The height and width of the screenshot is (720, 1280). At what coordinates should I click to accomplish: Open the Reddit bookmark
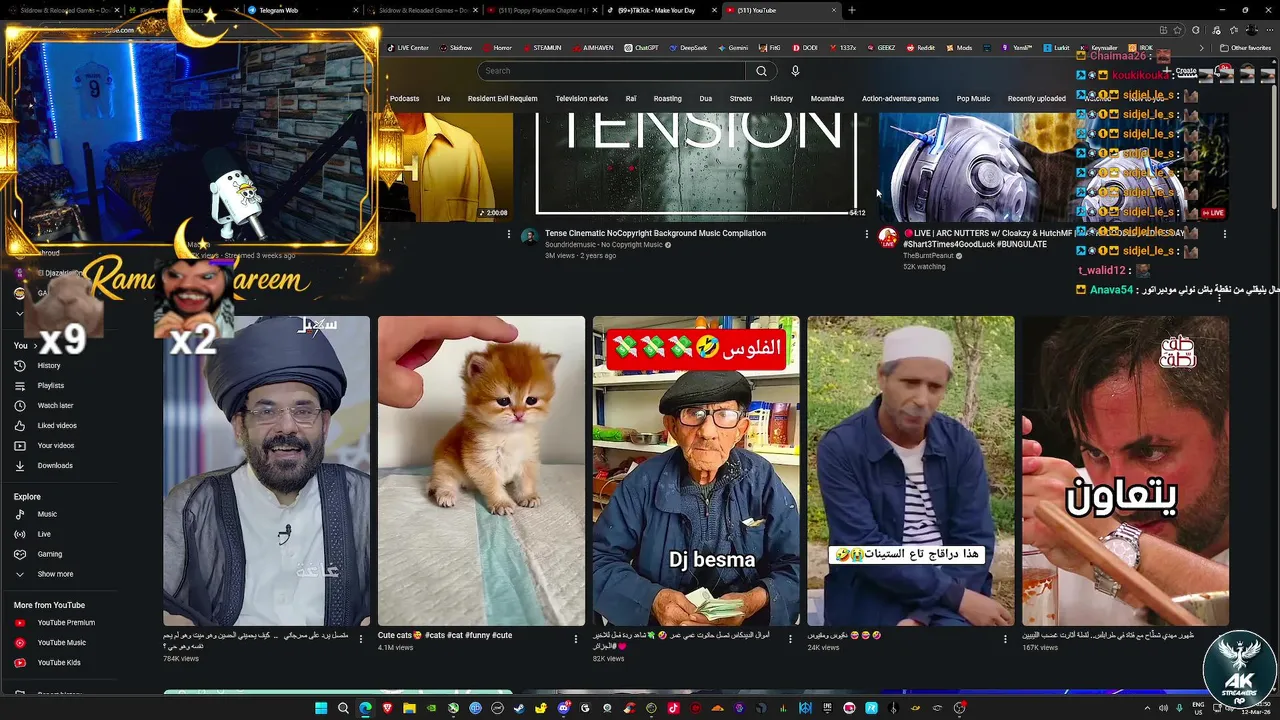920,47
